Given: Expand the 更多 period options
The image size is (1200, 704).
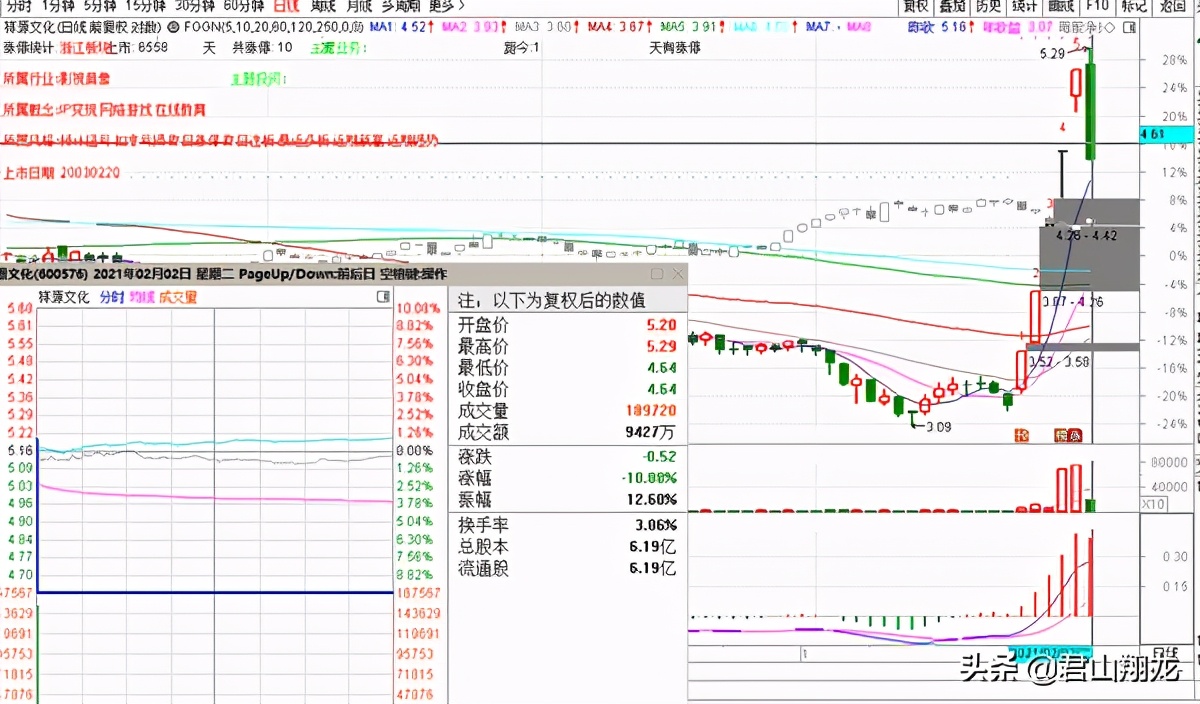Looking at the screenshot, I should tap(446, 6).
